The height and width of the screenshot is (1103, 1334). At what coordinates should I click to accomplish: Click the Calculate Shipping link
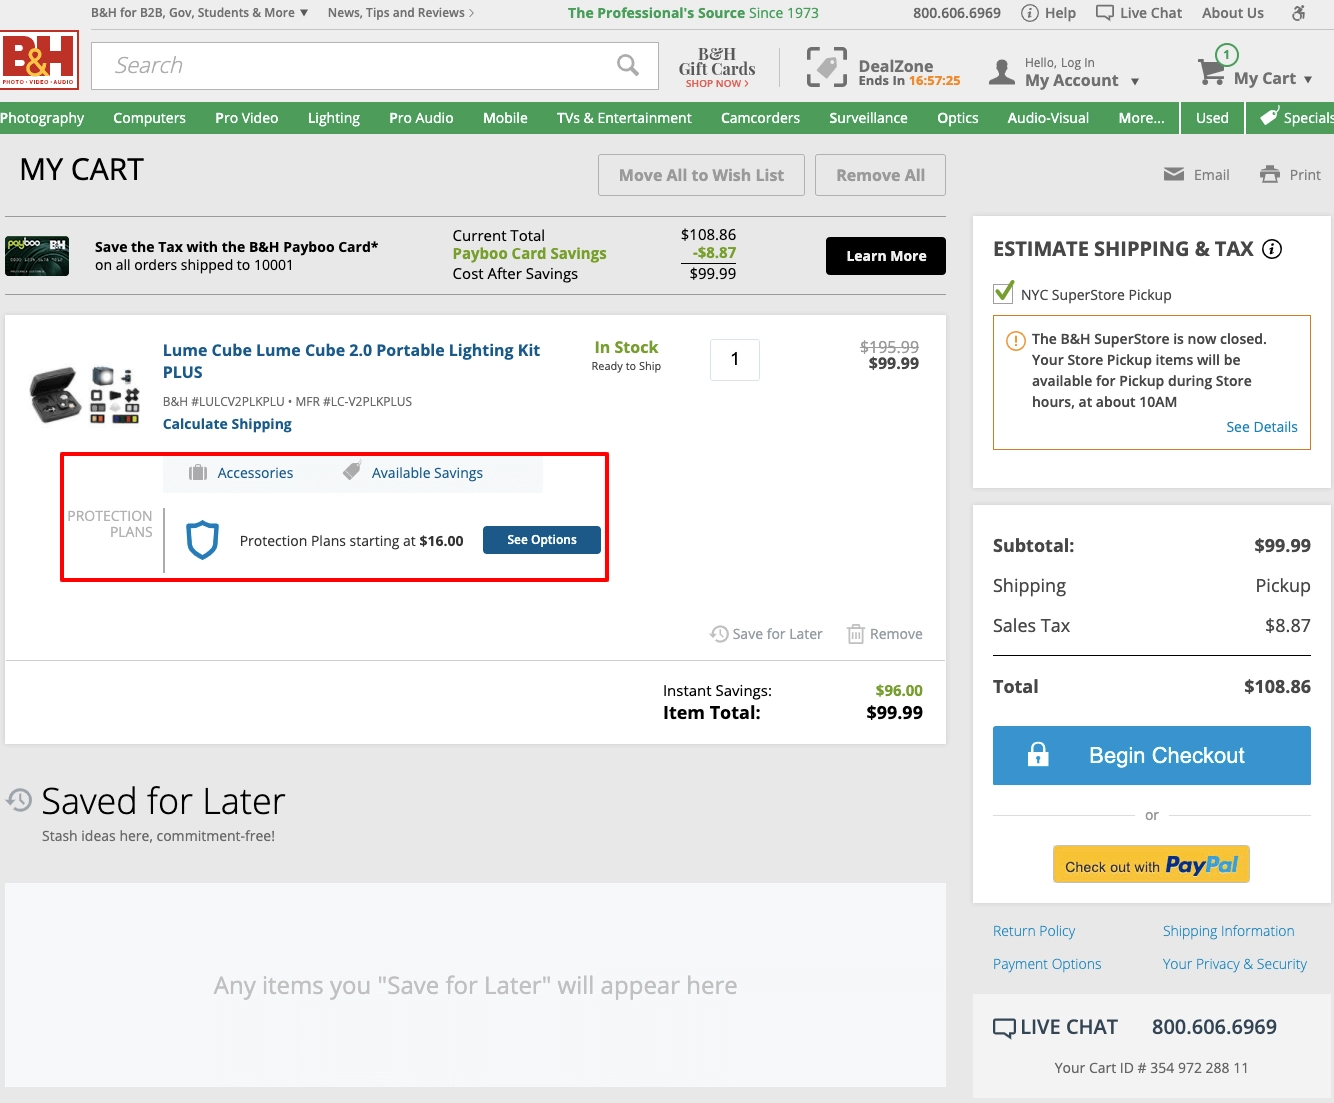pos(227,424)
